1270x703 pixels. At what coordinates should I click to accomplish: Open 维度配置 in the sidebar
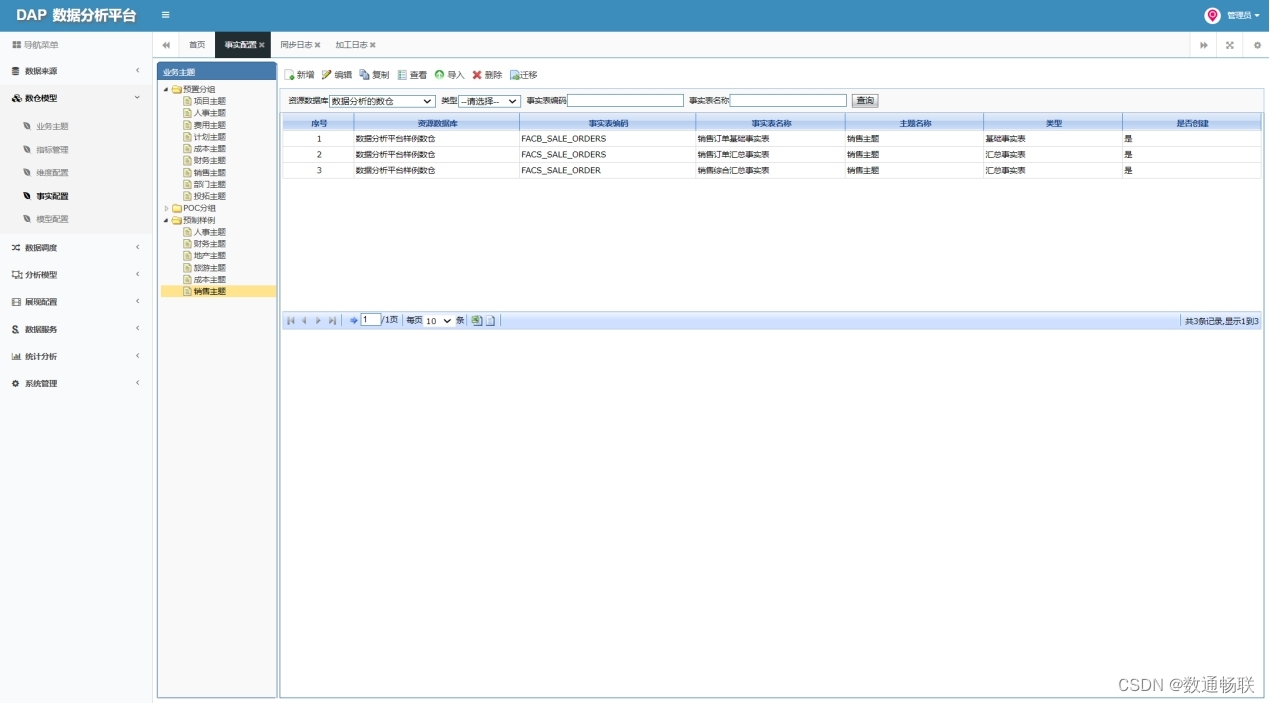click(x=52, y=172)
